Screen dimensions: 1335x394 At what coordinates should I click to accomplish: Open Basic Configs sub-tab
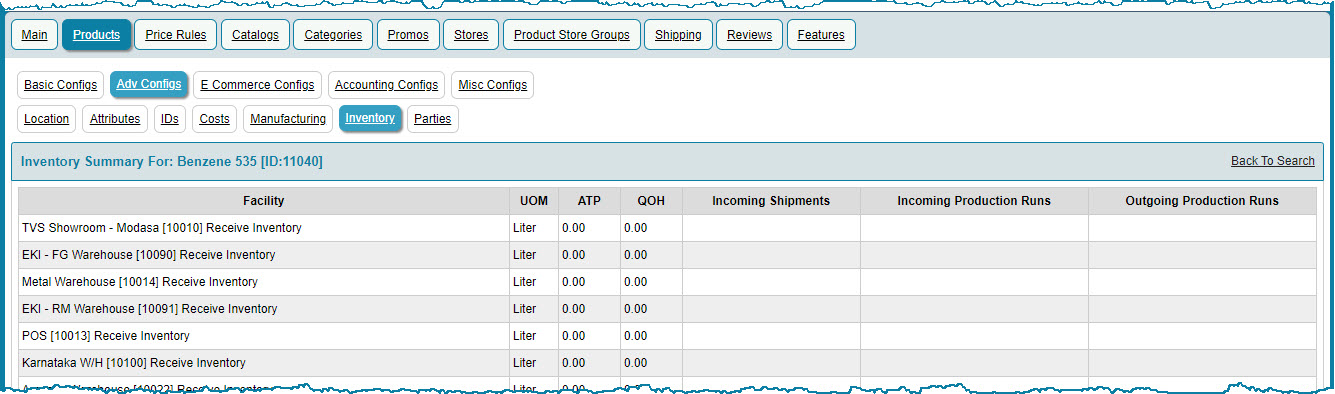point(61,85)
